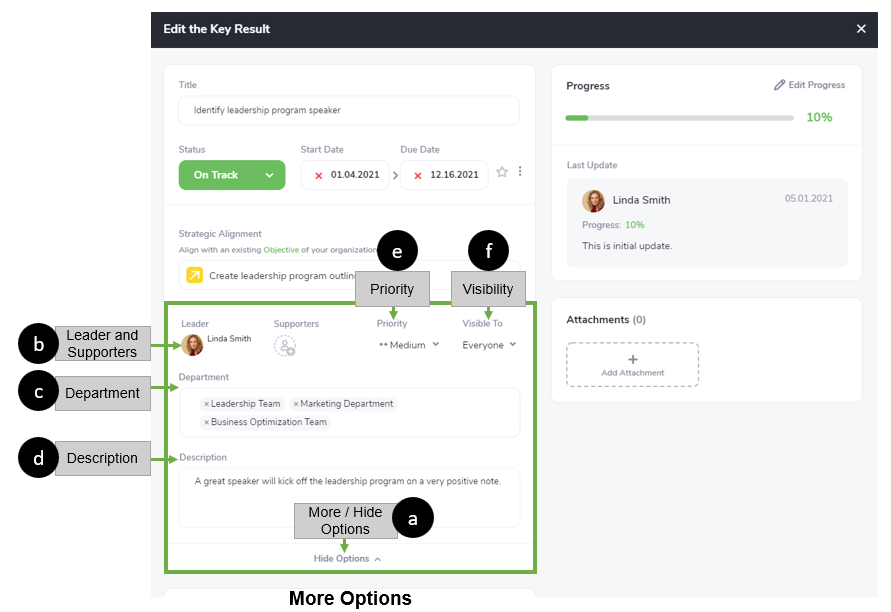Open the three-dot more menu

click(520, 172)
